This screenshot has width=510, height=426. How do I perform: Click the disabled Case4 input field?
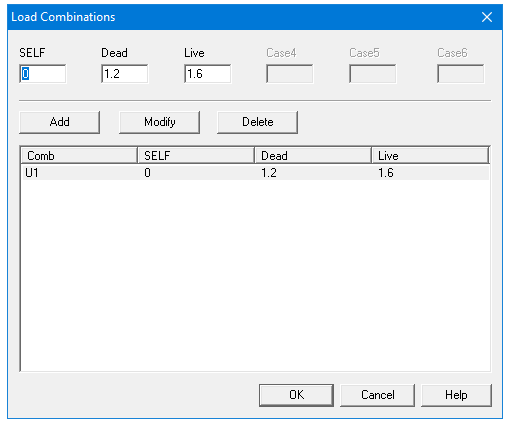pos(290,74)
